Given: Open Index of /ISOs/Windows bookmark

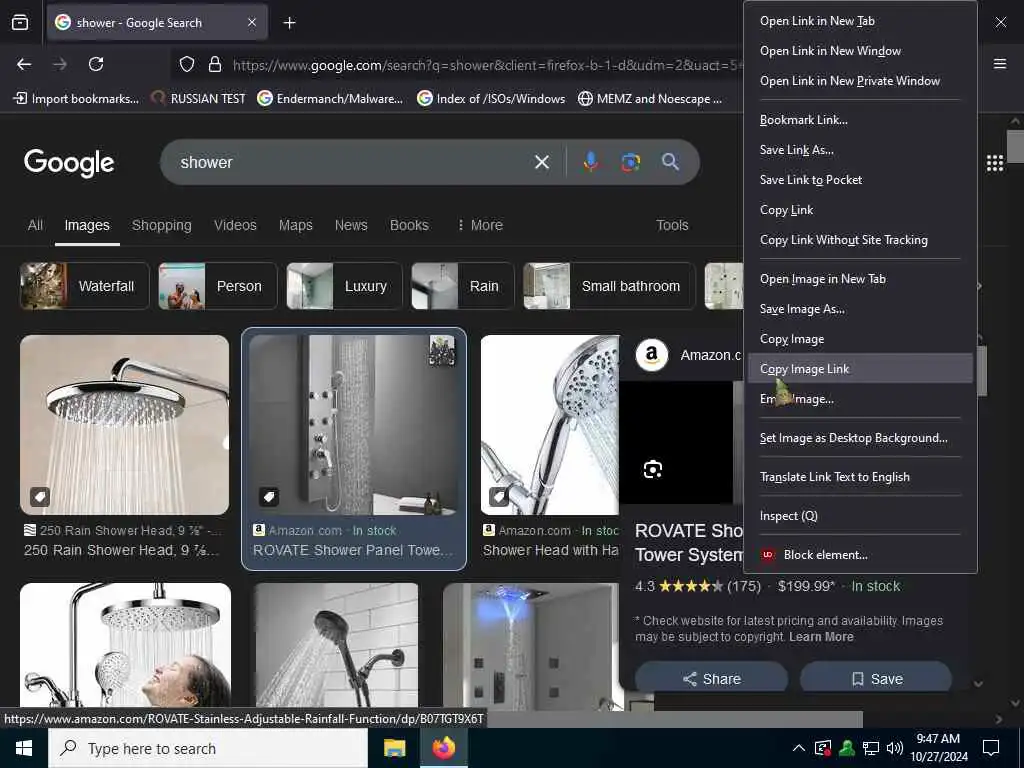Looking at the screenshot, I should tap(491, 99).
